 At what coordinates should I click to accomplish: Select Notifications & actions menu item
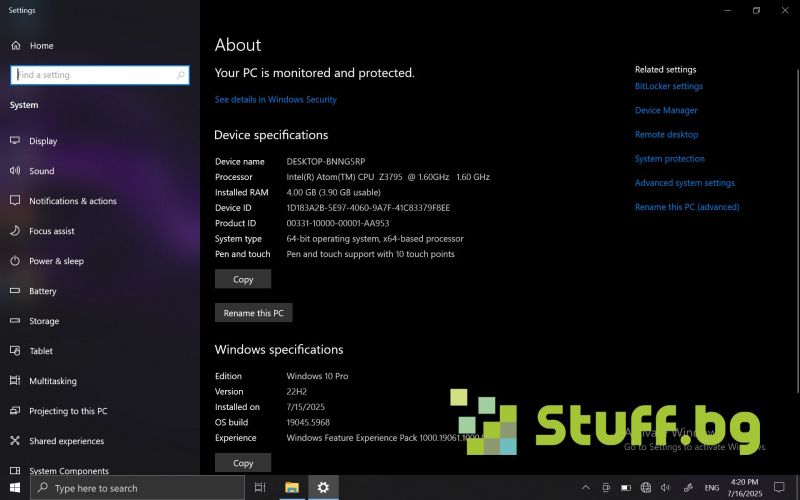point(72,201)
